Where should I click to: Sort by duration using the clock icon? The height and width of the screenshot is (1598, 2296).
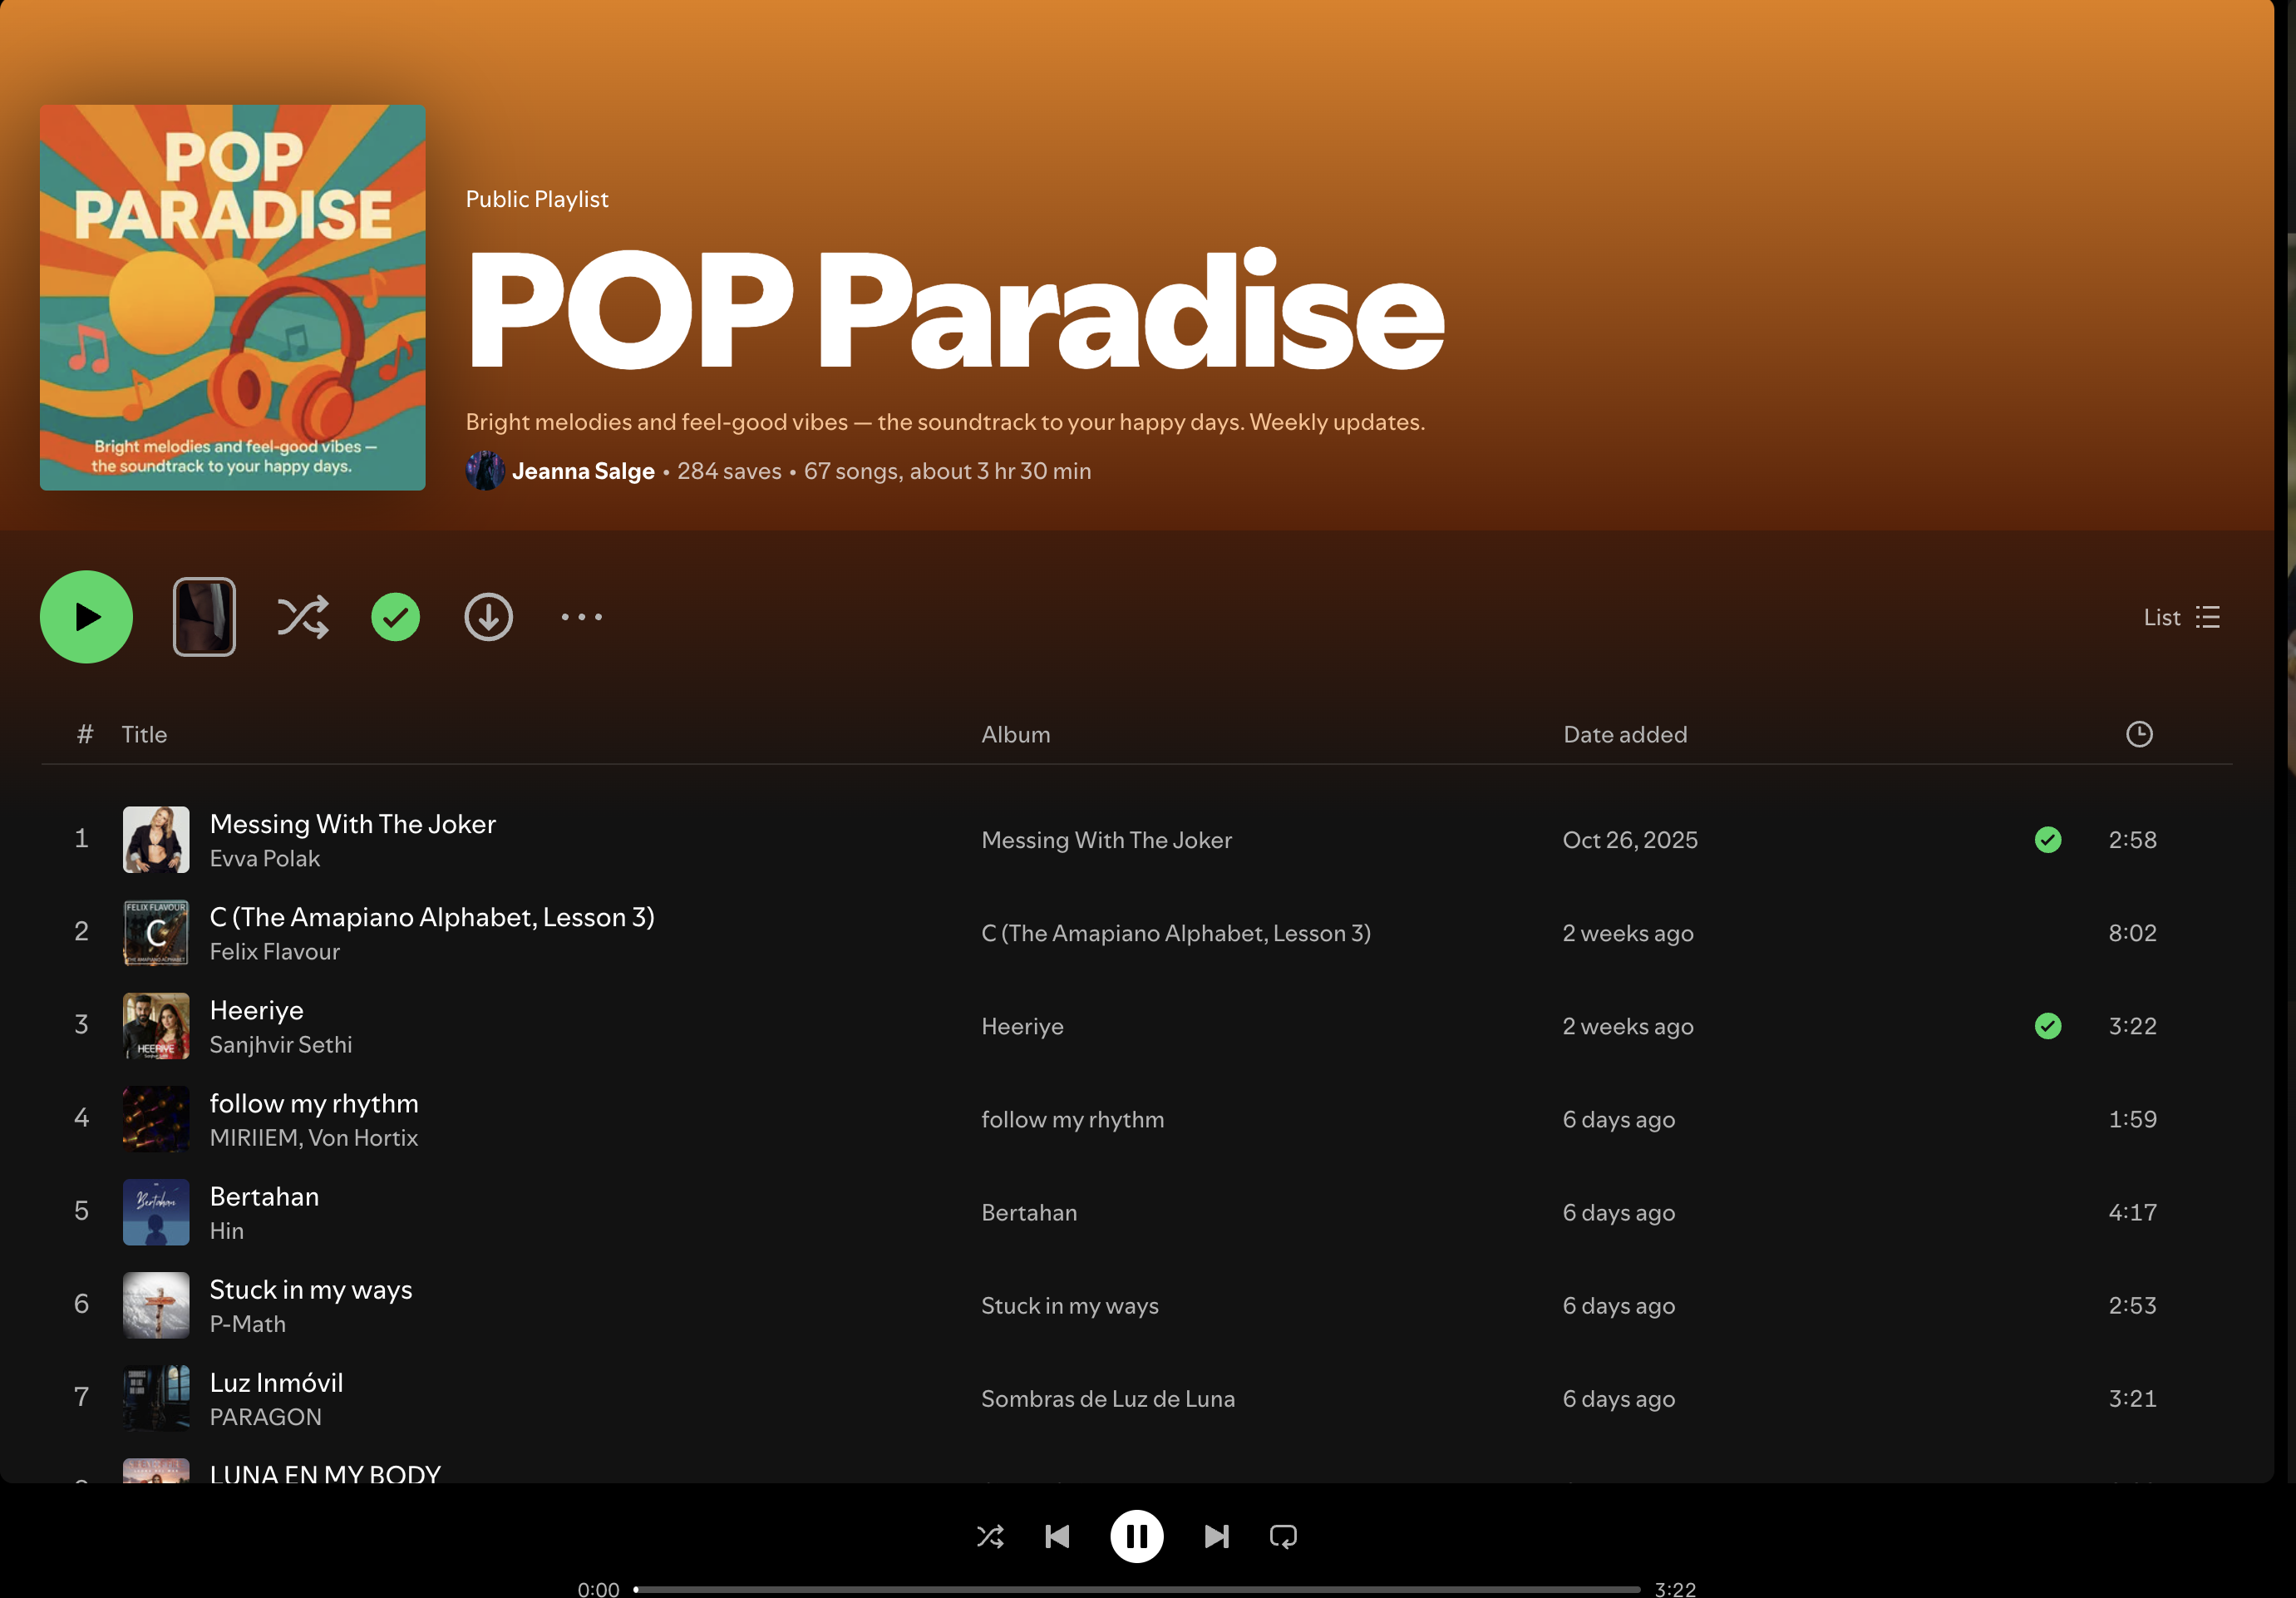pyautogui.click(x=2138, y=735)
